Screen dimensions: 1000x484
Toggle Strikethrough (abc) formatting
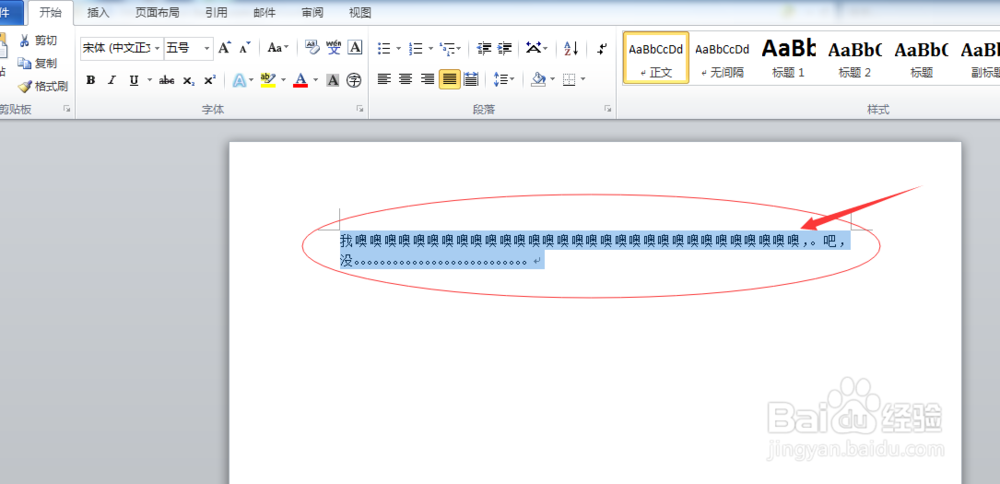click(166, 80)
